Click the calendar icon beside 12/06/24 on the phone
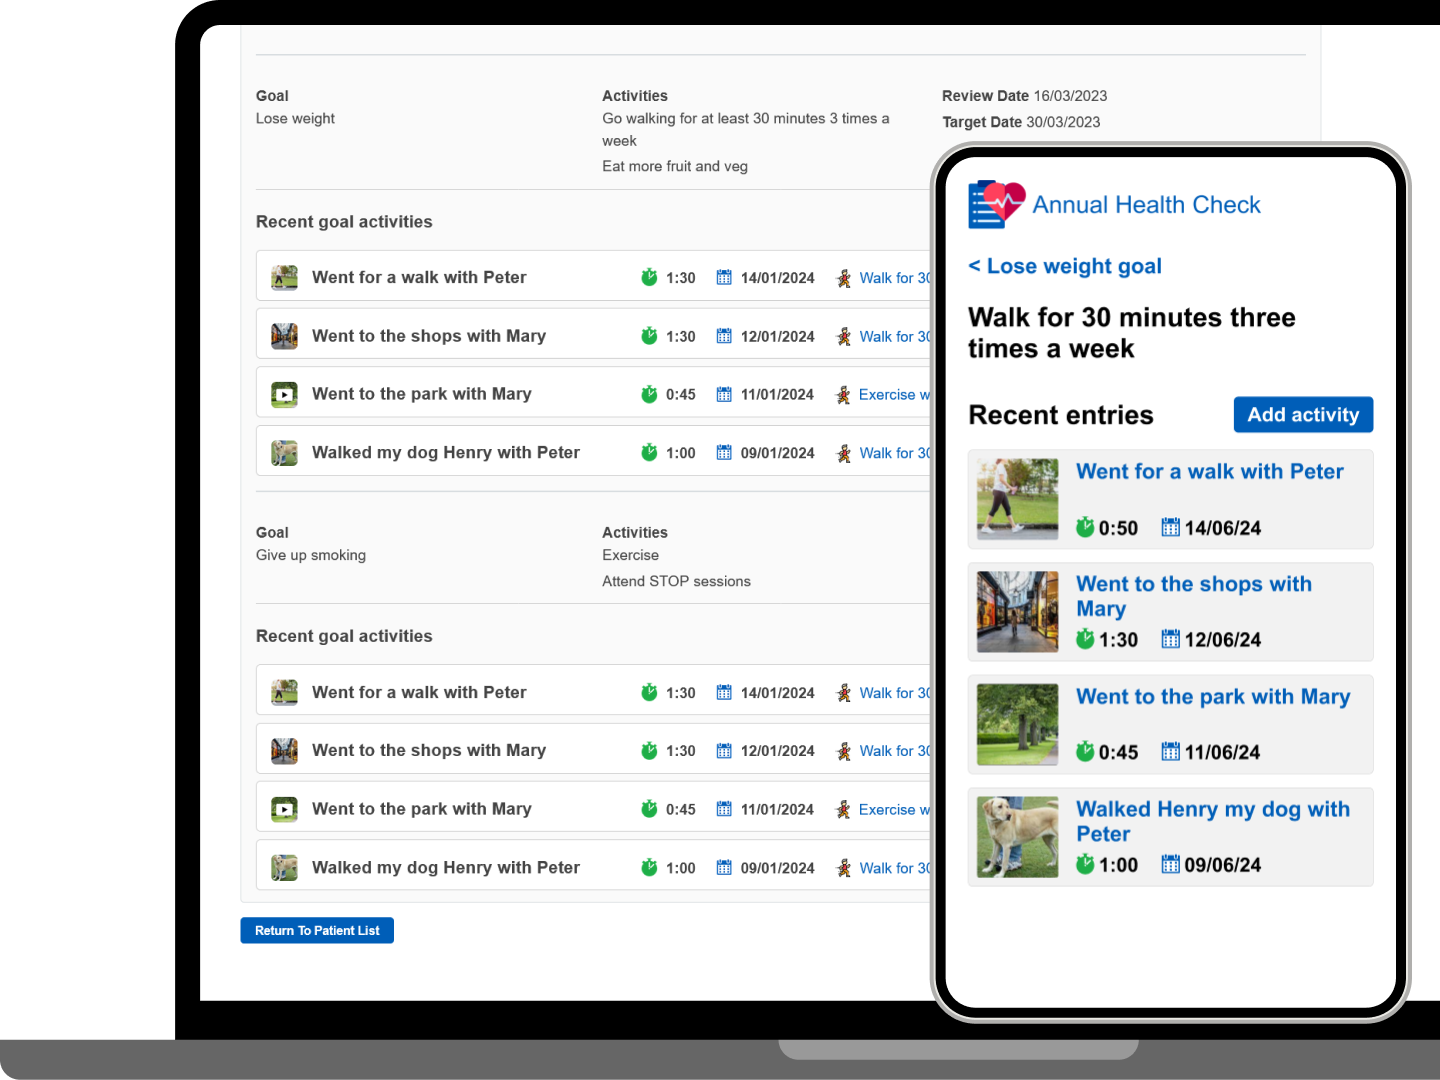This screenshot has width=1440, height=1080. [x=1170, y=639]
